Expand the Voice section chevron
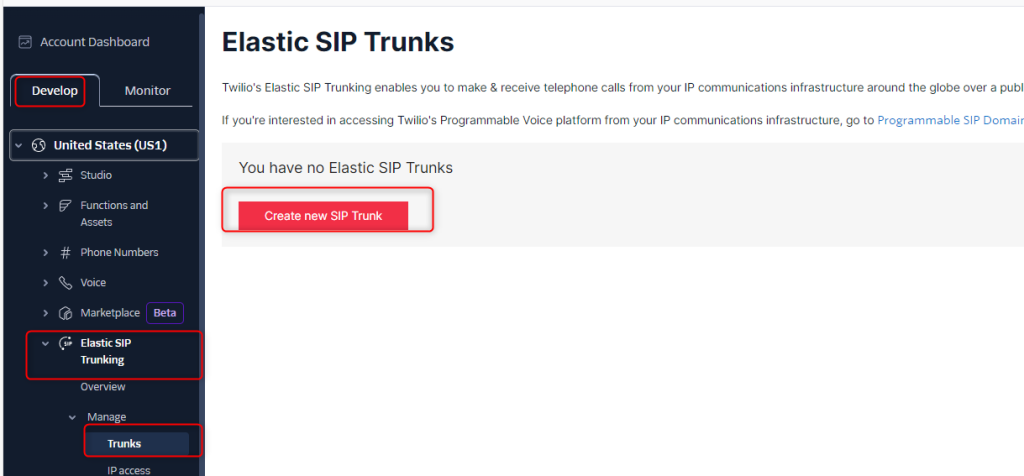Image resolution: width=1024 pixels, height=476 pixels. coord(45,283)
